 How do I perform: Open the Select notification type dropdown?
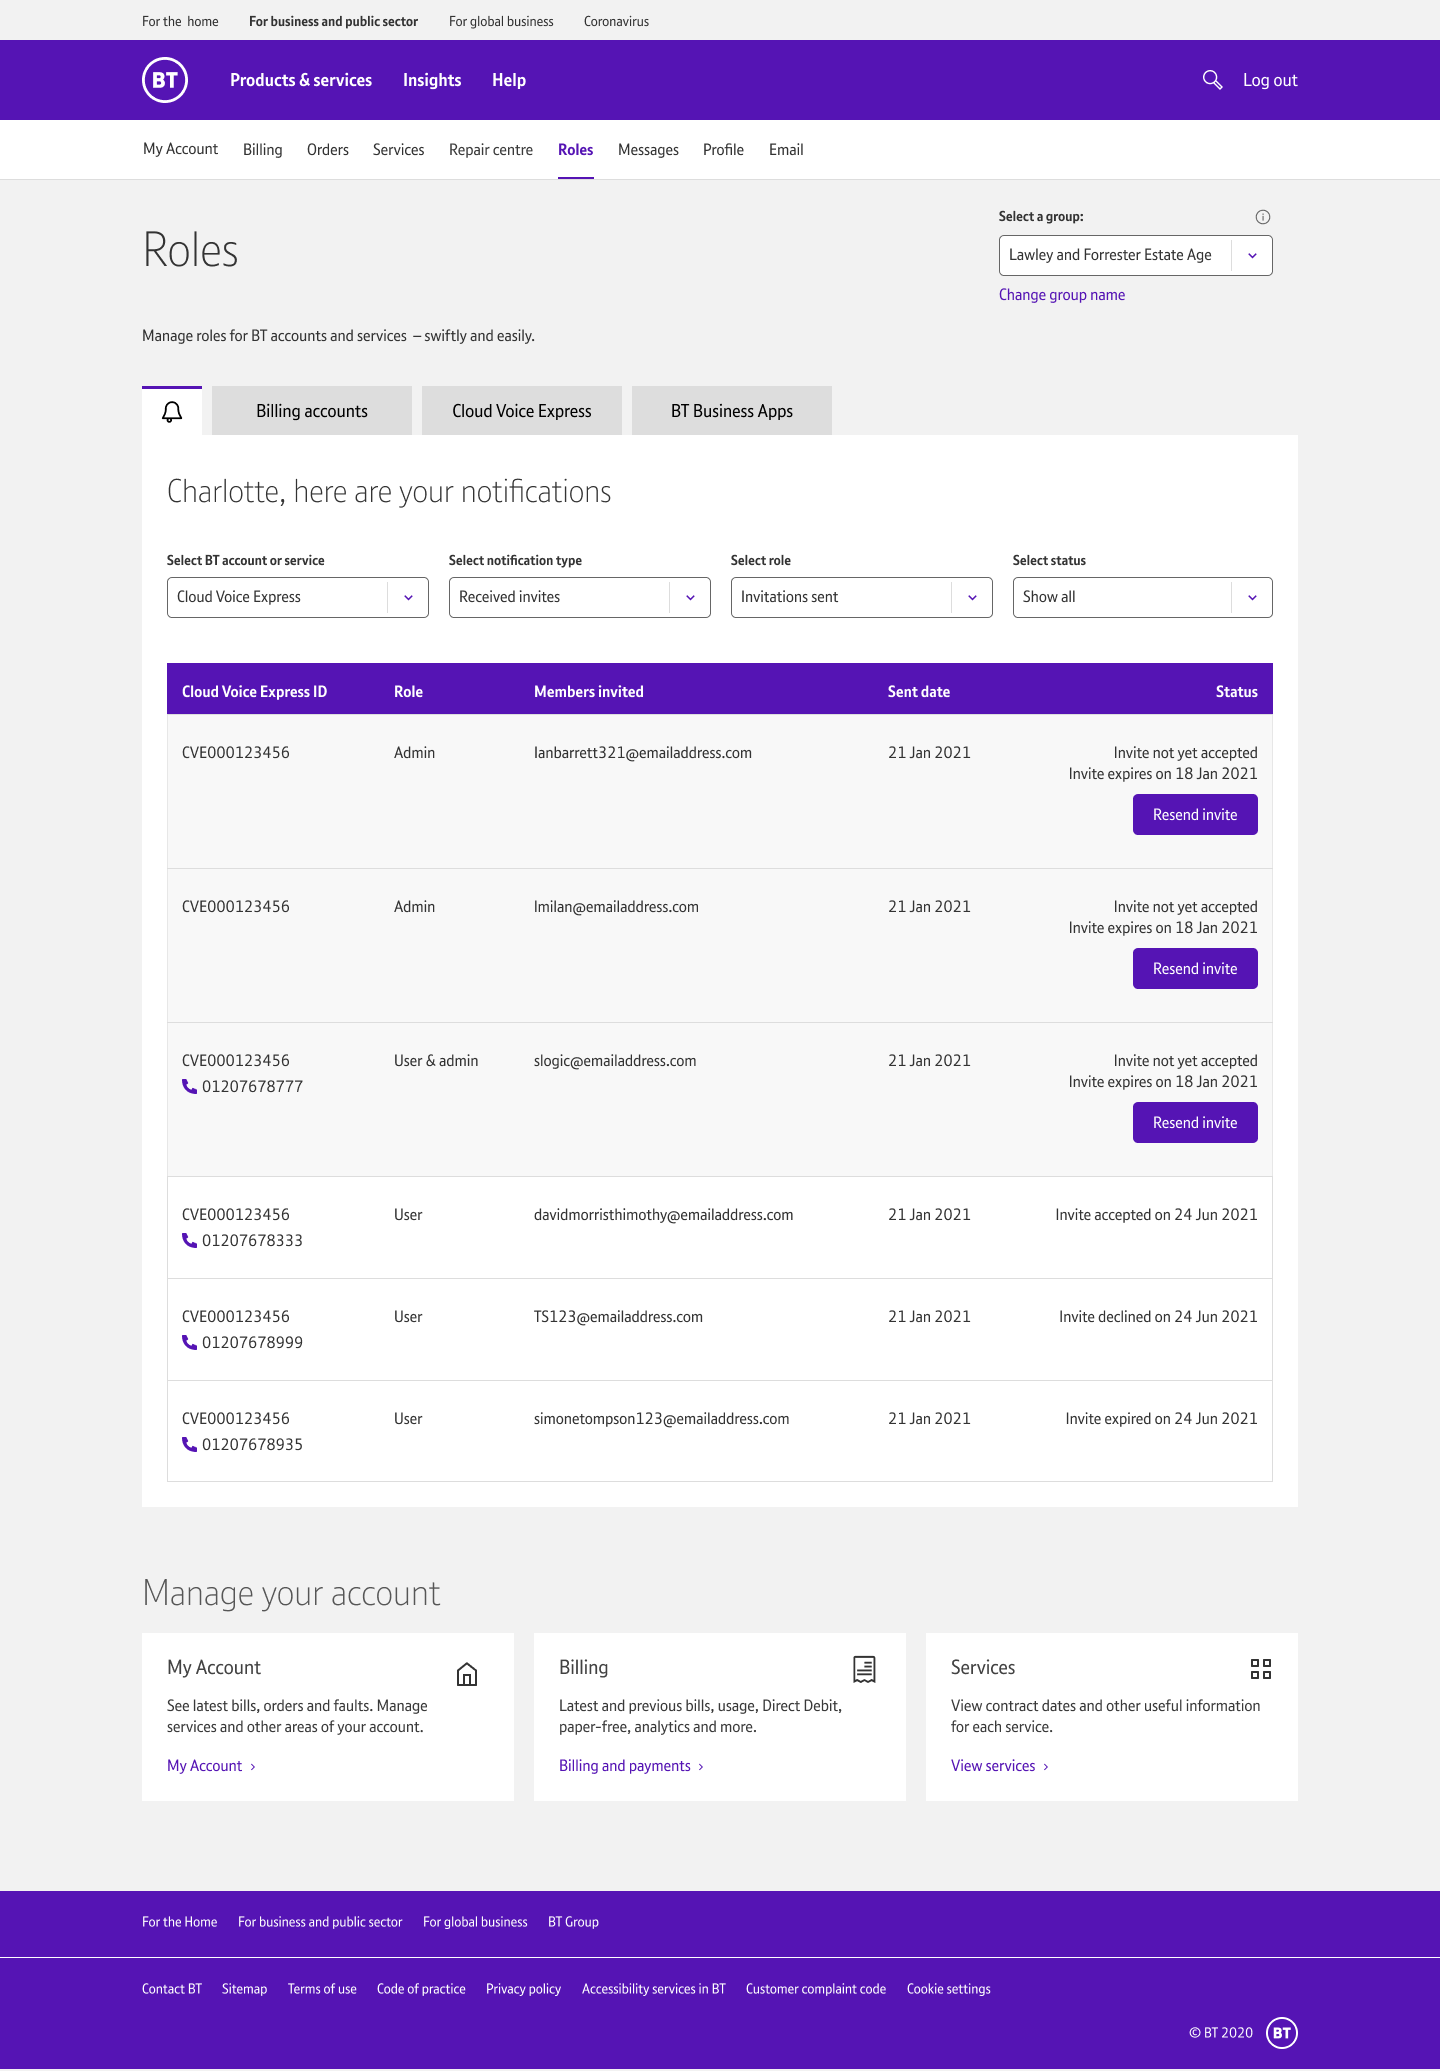[580, 598]
